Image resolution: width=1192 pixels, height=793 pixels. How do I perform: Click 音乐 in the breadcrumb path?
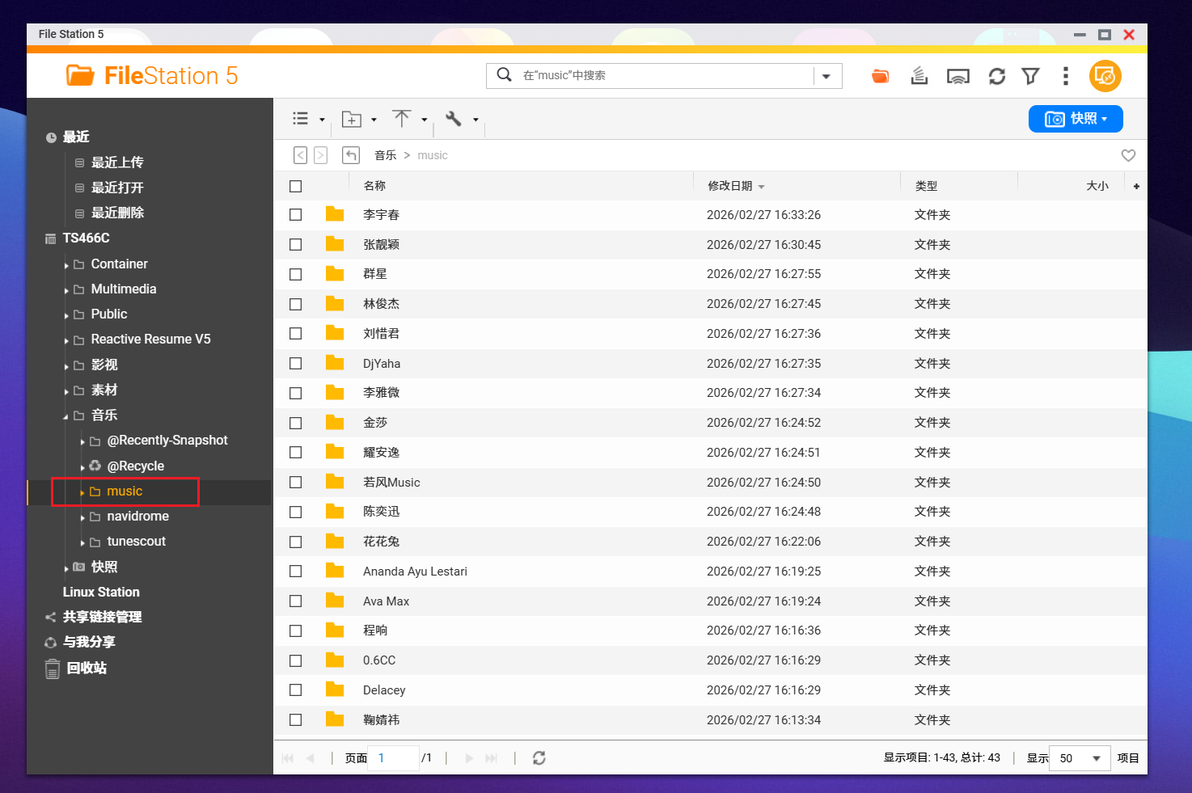[385, 155]
